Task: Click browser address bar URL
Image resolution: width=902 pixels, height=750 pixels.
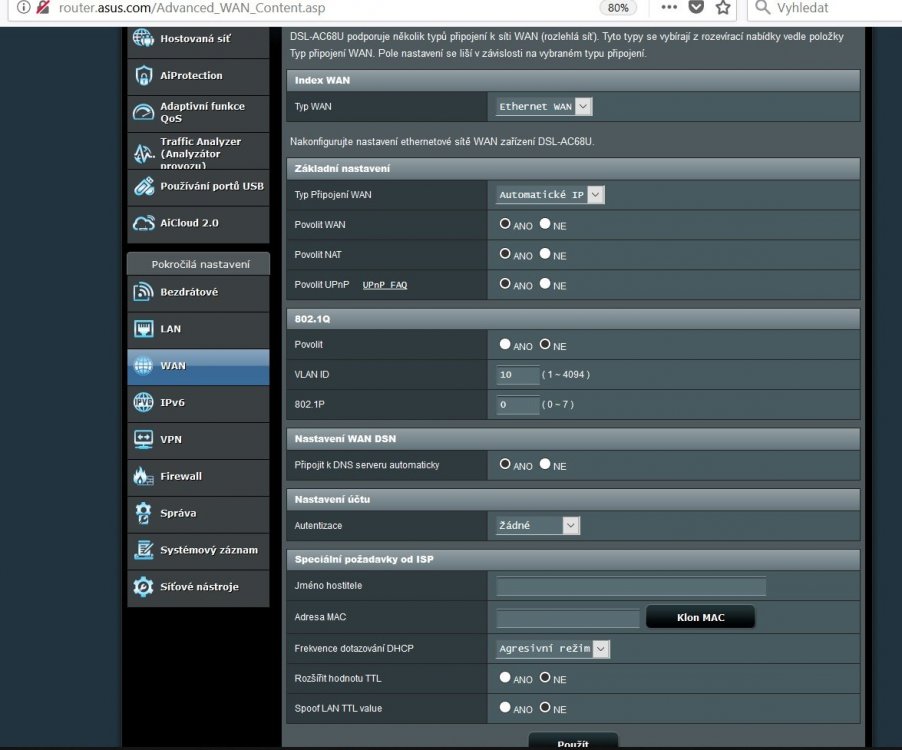Action: (192, 7)
